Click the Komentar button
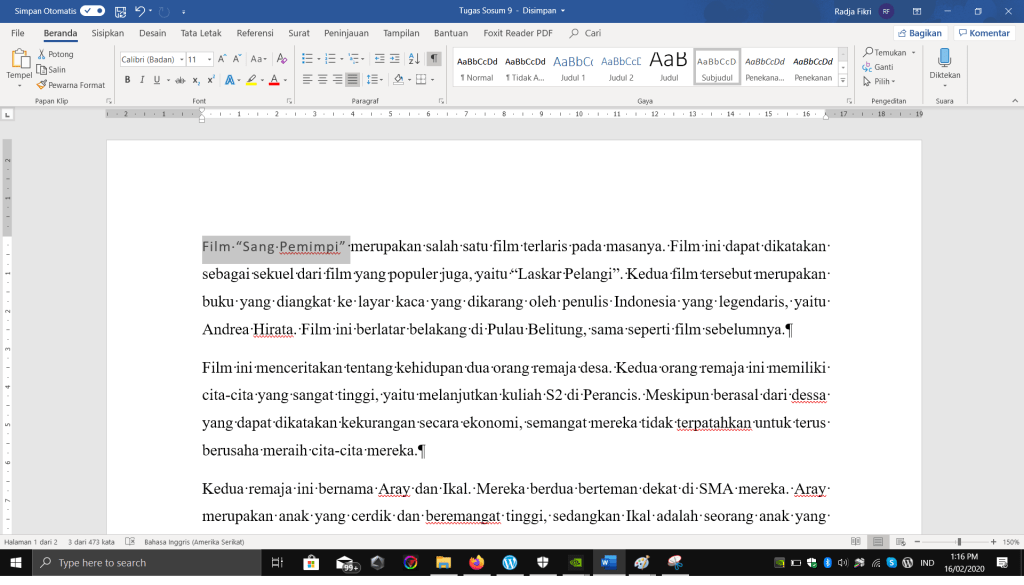Screen dimensions: 1024x585 coord(984,33)
